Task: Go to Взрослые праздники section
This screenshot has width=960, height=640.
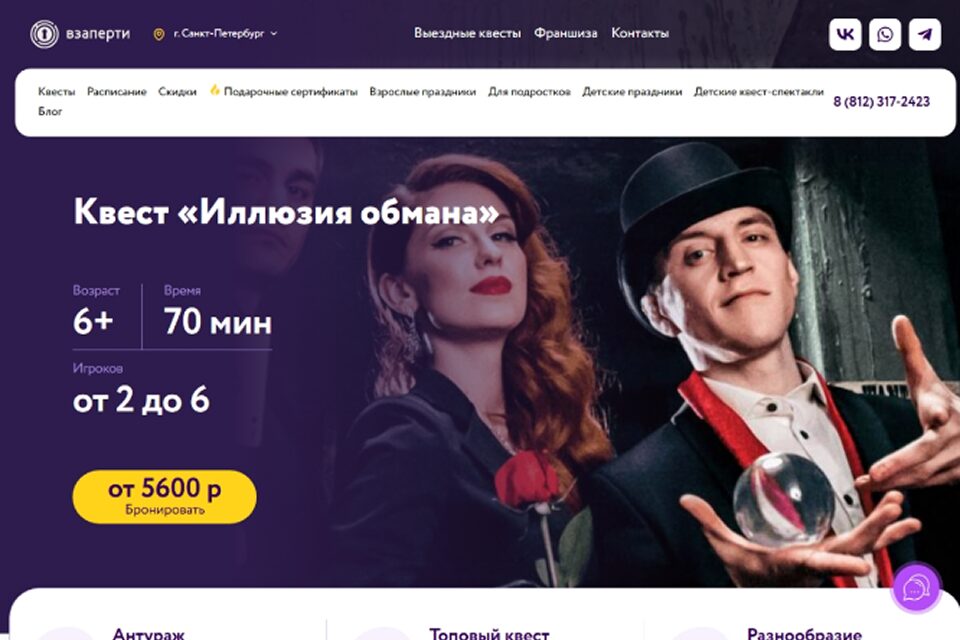Action: click(422, 92)
